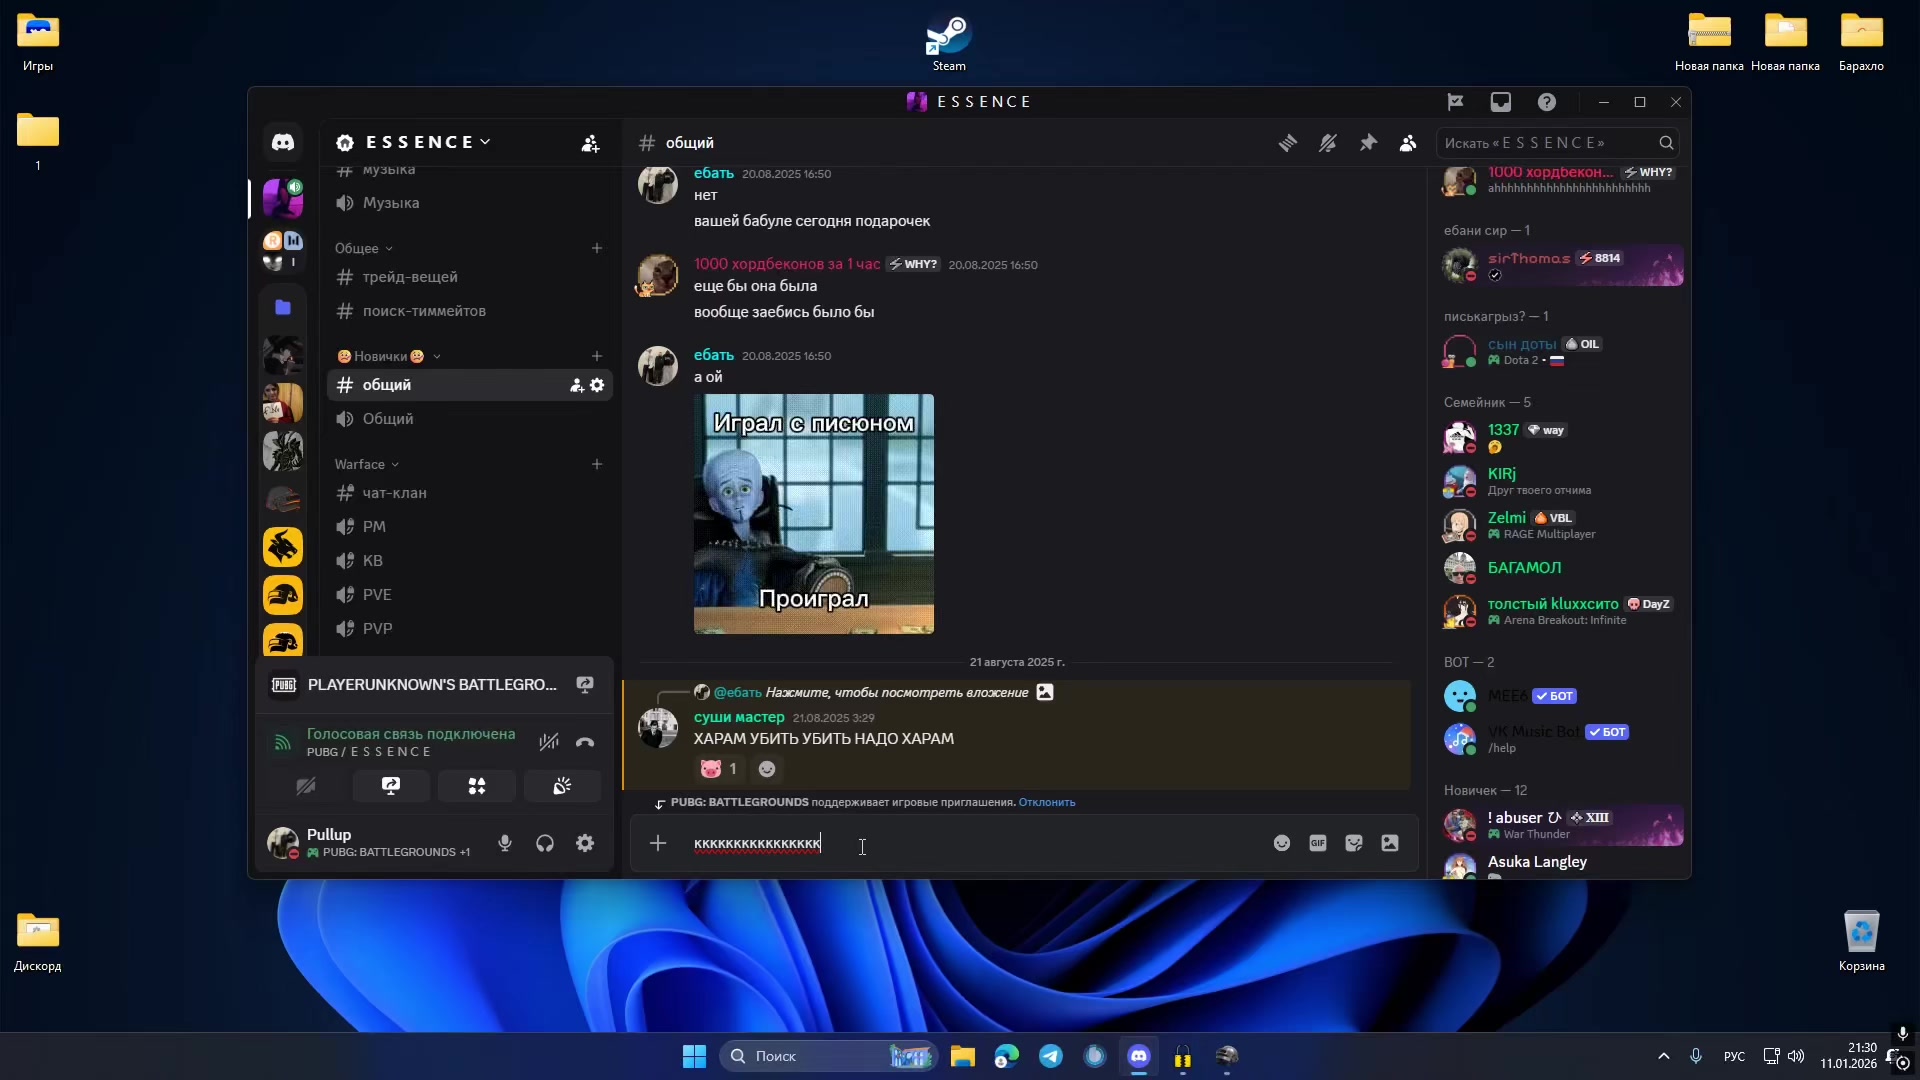Viewport: 1920px width, 1080px height.
Task: Click invite icon on общий channel row
Action: [x=577, y=385]
